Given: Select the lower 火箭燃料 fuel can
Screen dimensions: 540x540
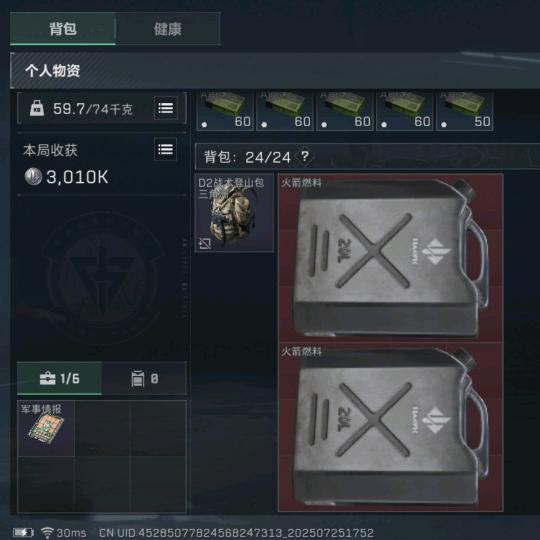Looking at the screenshot, I should pos(391,427).
